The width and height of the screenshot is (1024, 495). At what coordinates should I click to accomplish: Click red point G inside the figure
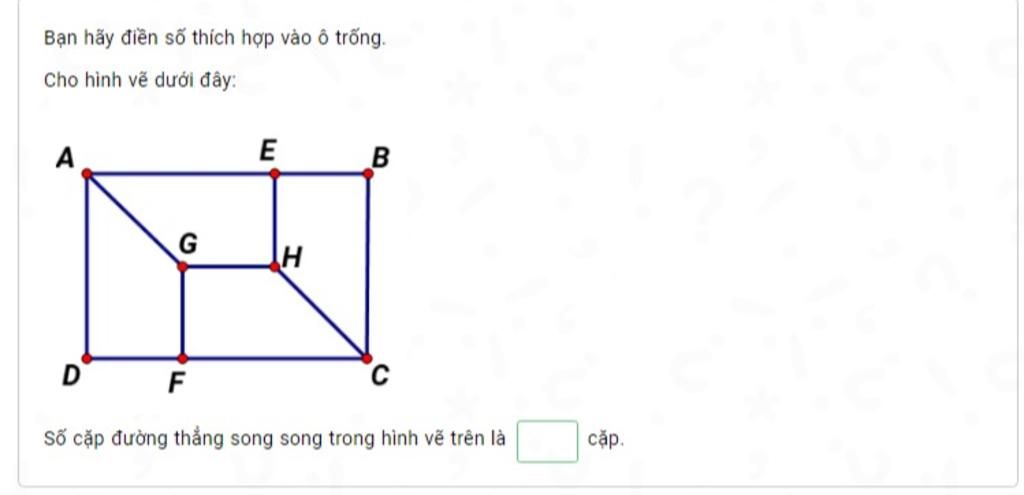[183, 266]
